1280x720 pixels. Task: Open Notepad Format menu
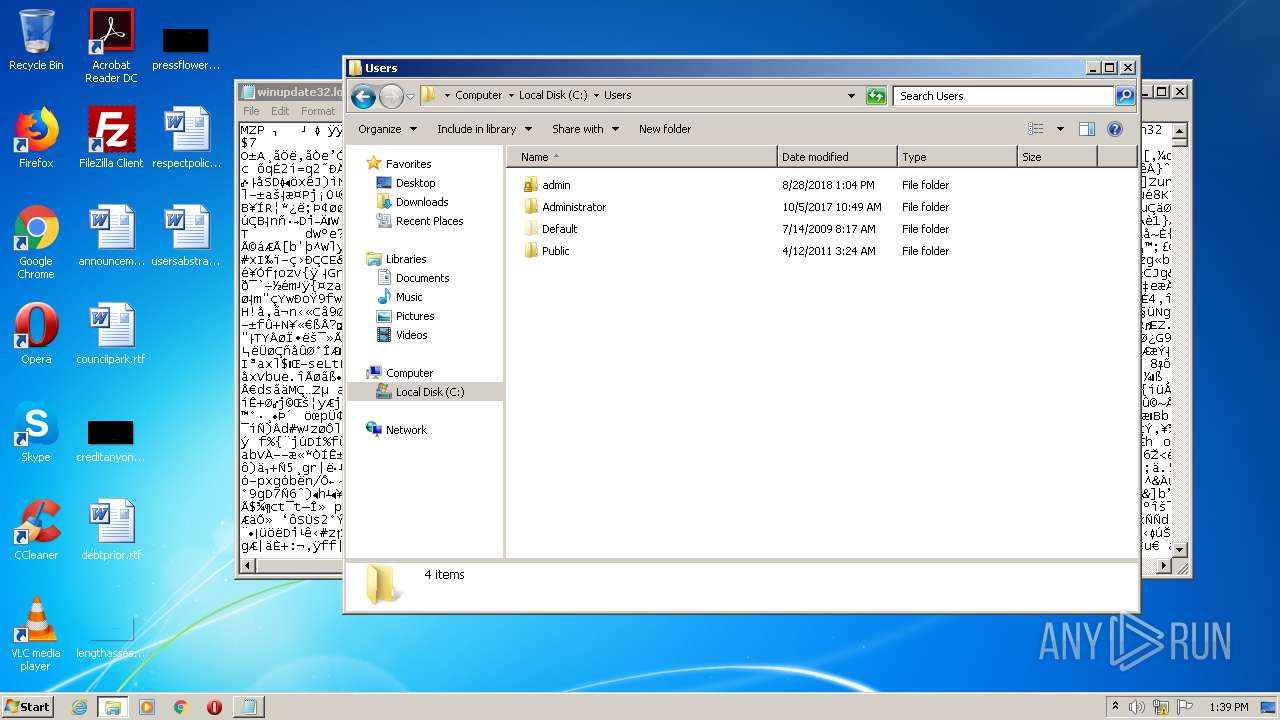318,111
